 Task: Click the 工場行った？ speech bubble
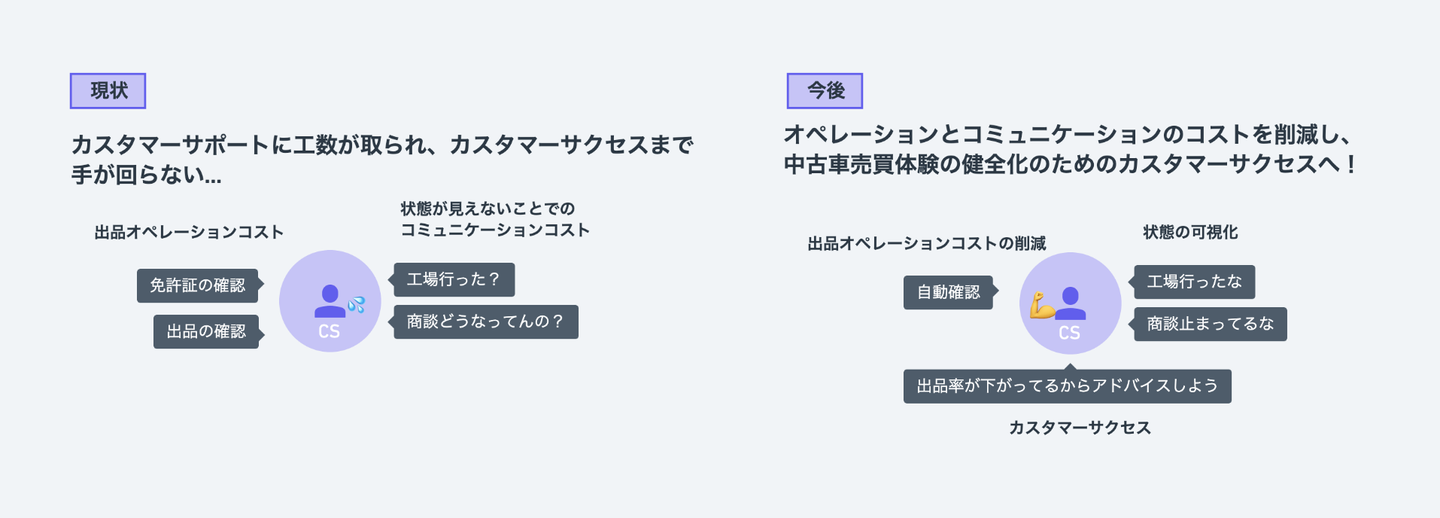pos(454,280)
